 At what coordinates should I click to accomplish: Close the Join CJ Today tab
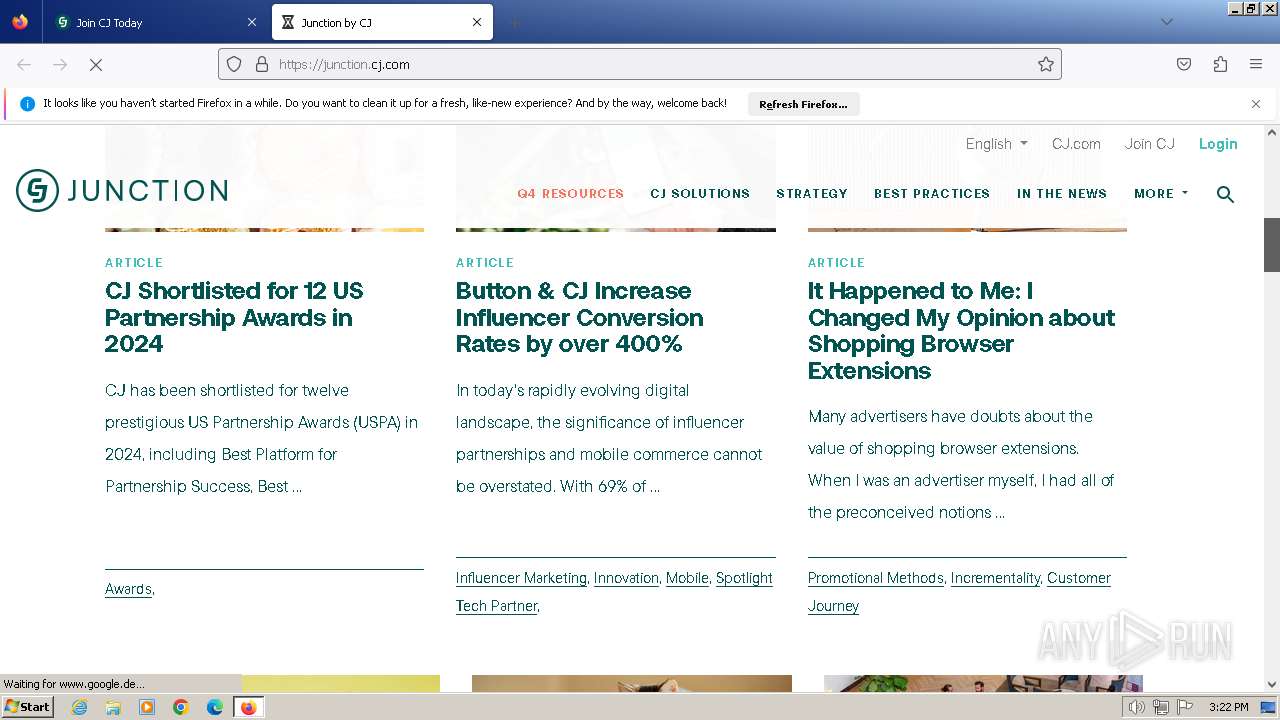251,22
